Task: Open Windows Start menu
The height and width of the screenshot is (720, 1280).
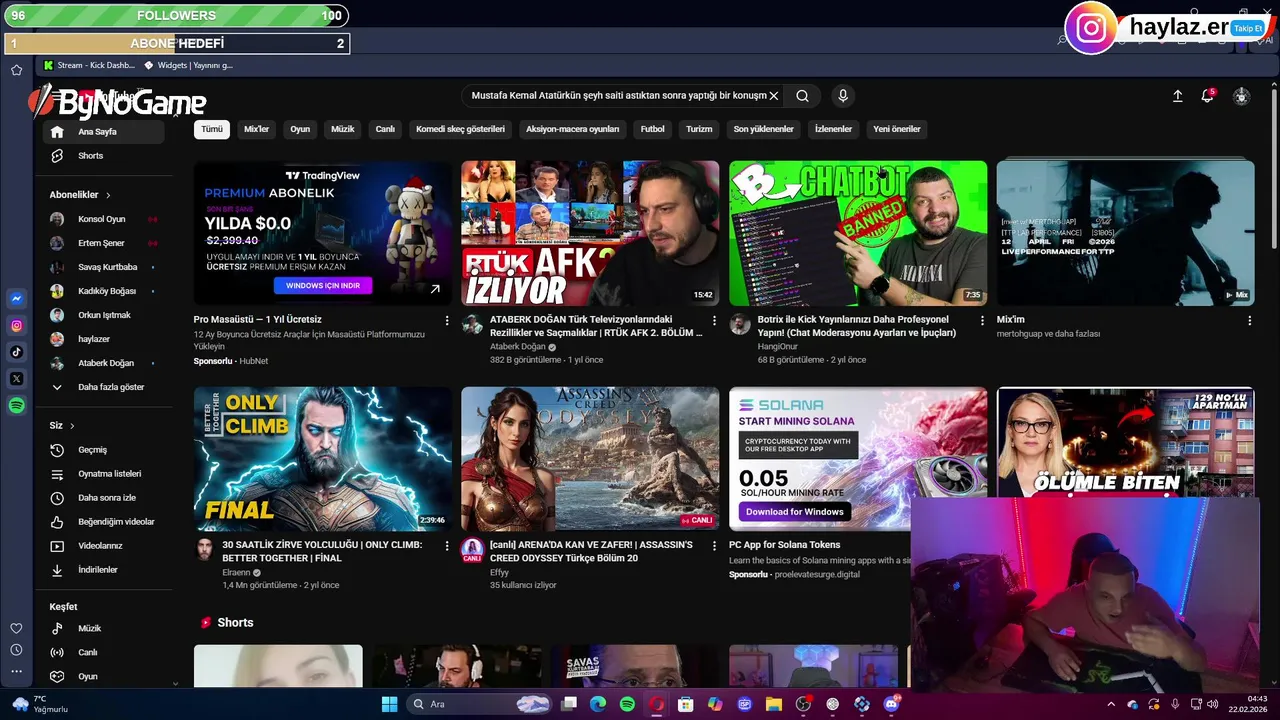Action: tap(390, 704)
